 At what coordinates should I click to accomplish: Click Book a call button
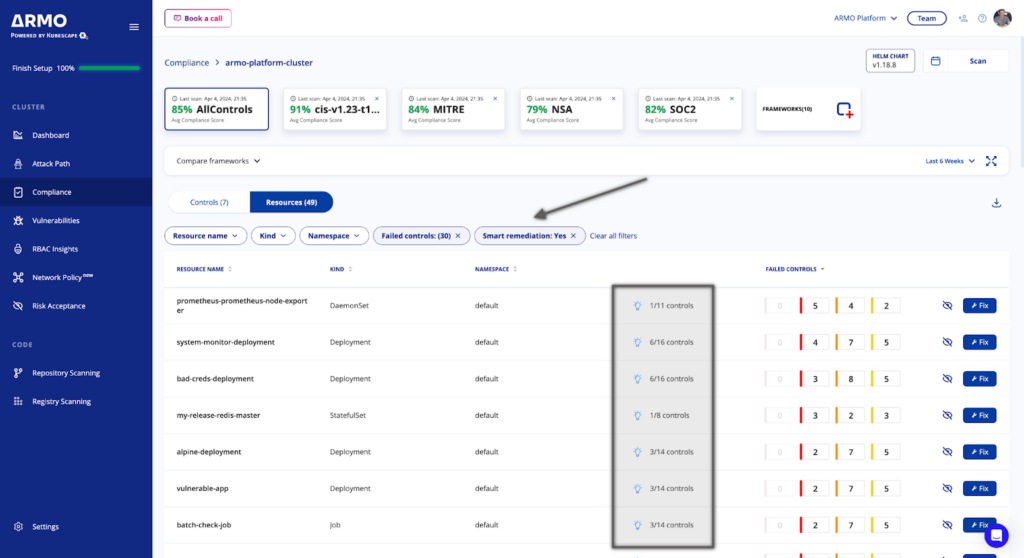pos(198,18)
